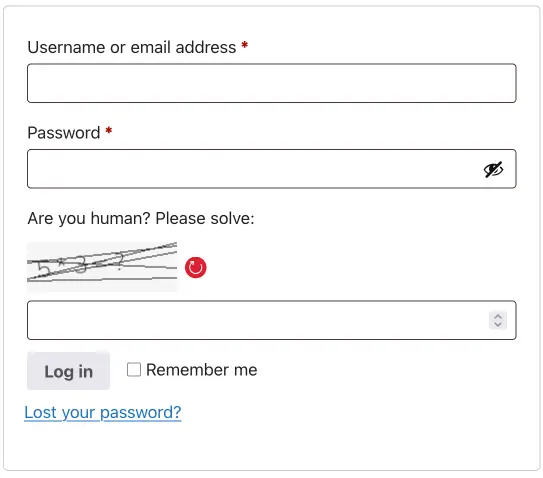Image resolution: width=543 pixels, height=478 pixels.
Task: Click the question mark in captcha image
Action: (119, 262)
